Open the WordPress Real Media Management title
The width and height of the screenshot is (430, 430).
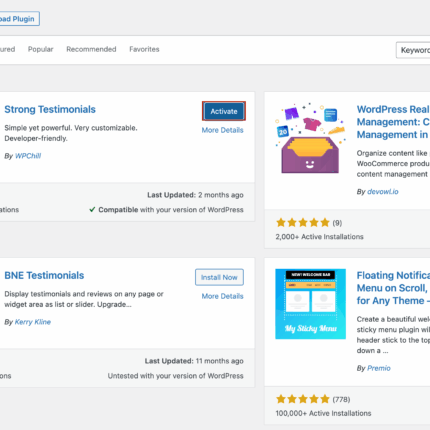click(393, 122)
